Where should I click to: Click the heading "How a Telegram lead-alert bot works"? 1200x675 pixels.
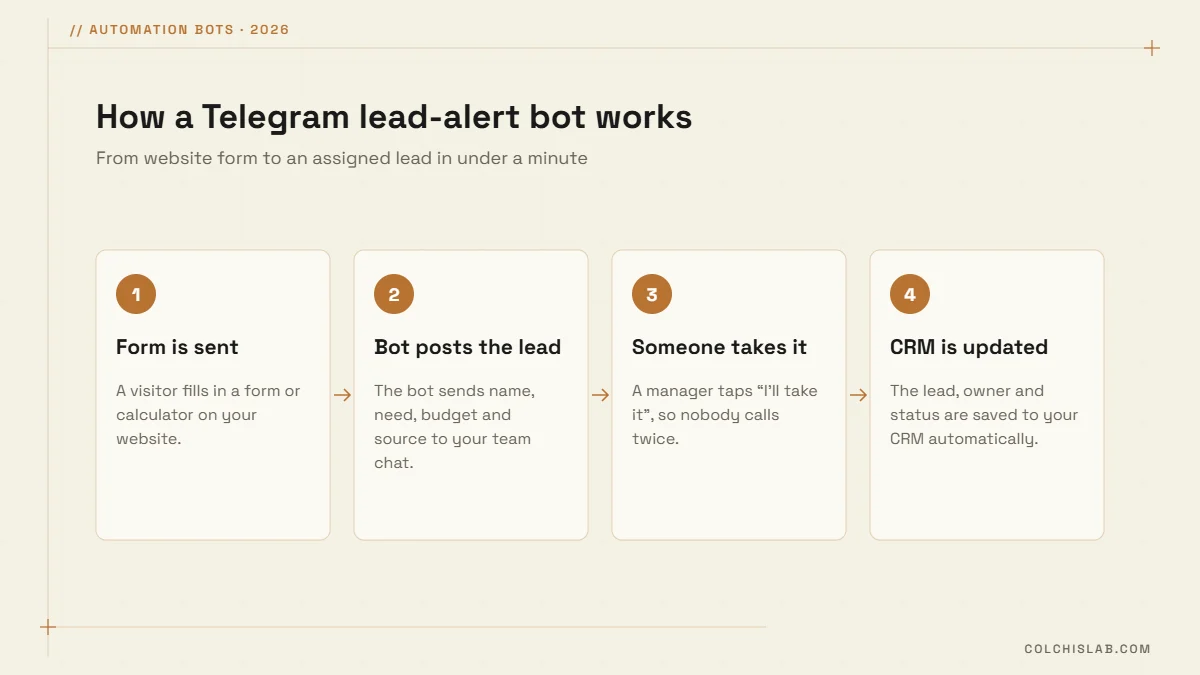(394, 117)
